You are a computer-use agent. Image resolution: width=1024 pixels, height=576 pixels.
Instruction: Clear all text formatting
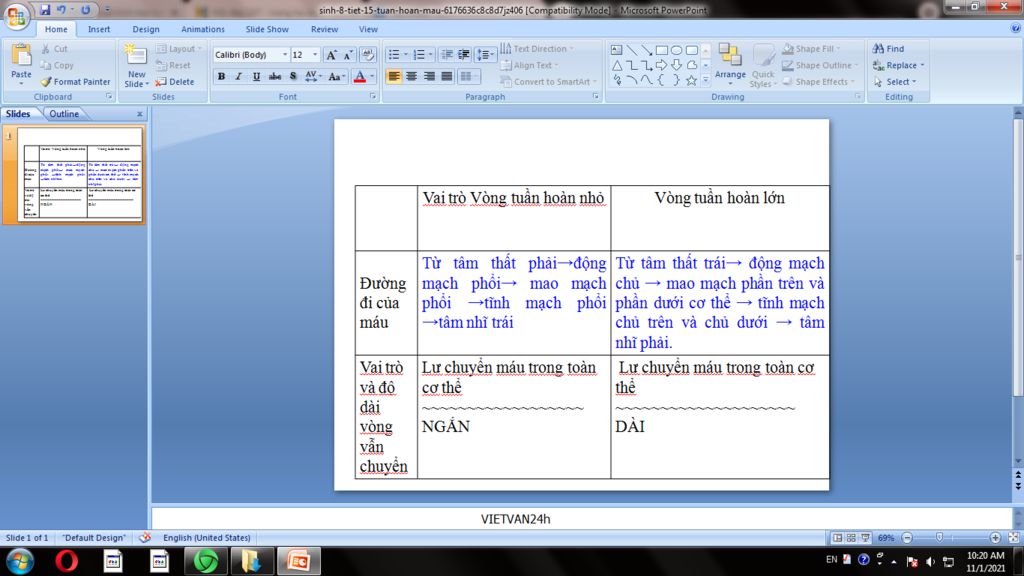[367, 55]
